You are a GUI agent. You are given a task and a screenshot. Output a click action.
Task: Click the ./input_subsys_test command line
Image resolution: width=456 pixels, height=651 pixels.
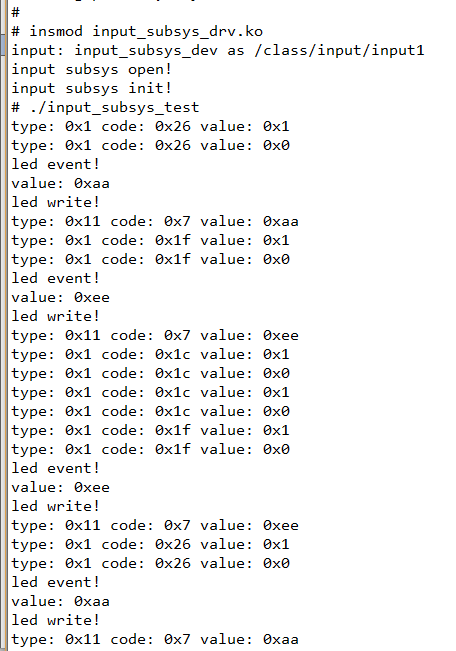pos(105,108)
